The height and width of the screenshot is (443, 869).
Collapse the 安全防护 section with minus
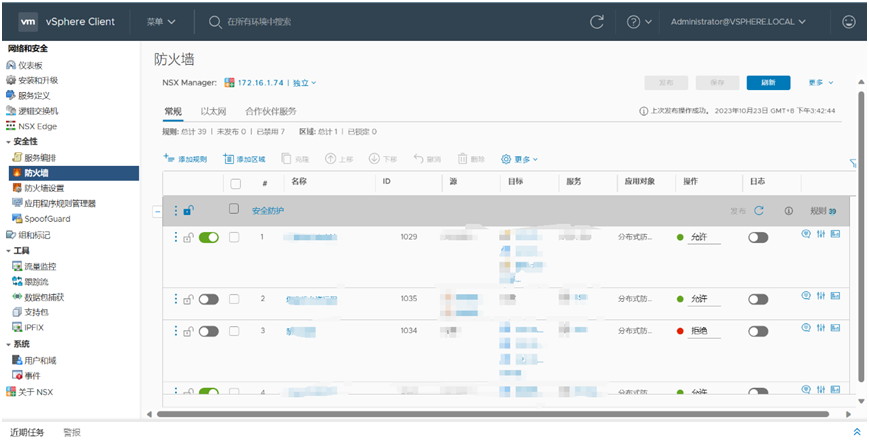(157, 211)
